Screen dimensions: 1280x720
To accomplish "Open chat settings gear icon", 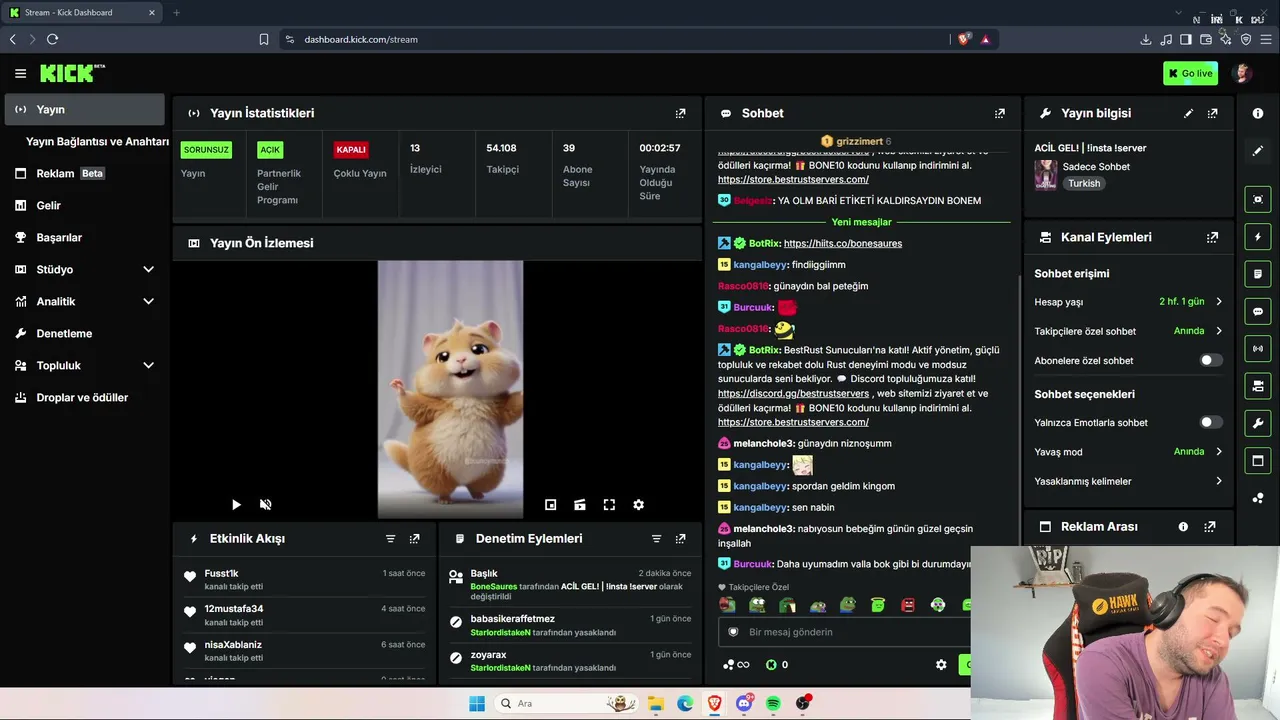I will click(x=941, y=664).
